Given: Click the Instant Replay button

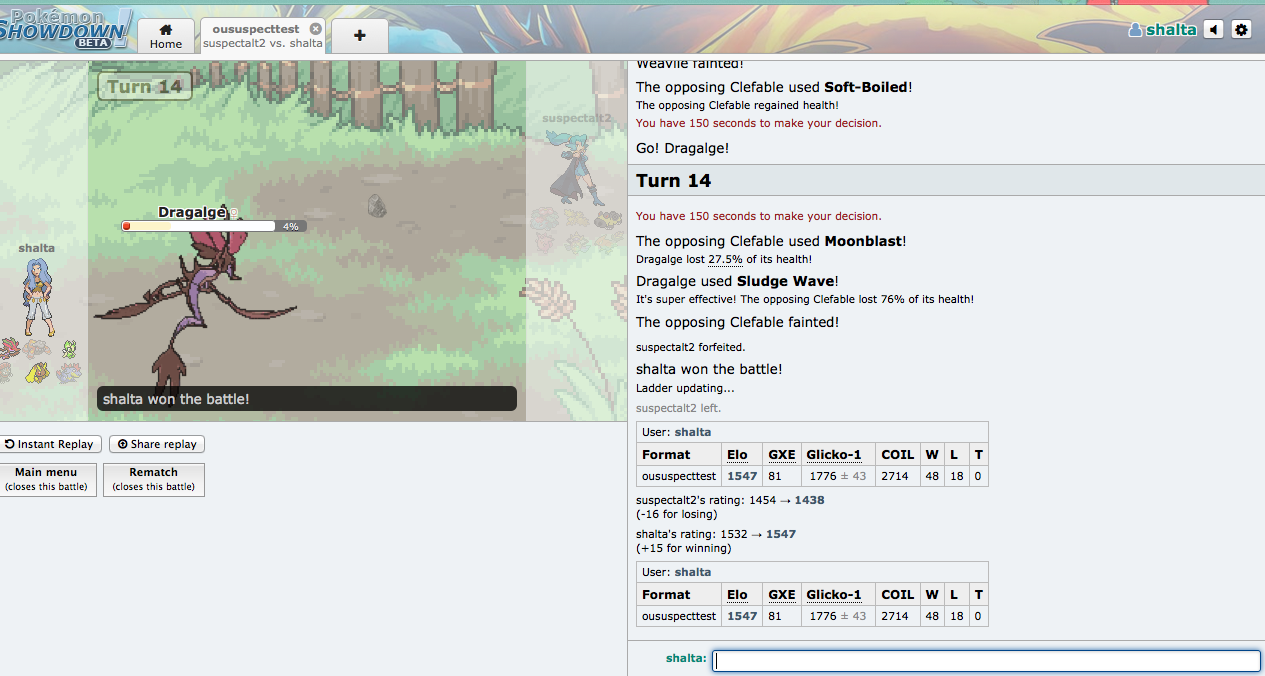Looking at the screenshot, I should (49, 444).
